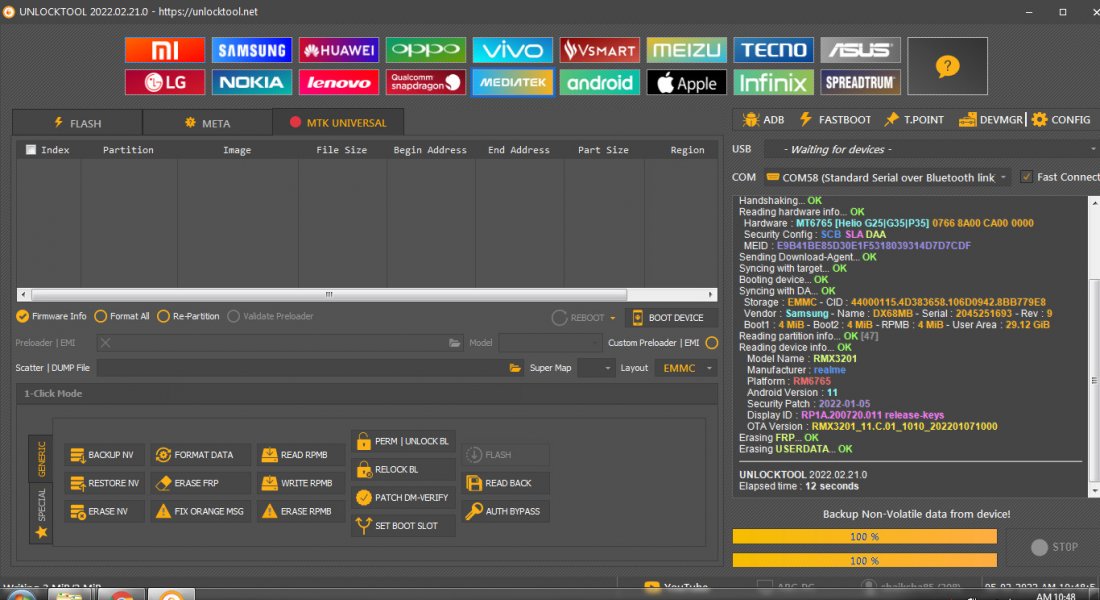Click the BACKUP NV button
The width and height of the screenshot is (1100, 600).
pos(104,455)
